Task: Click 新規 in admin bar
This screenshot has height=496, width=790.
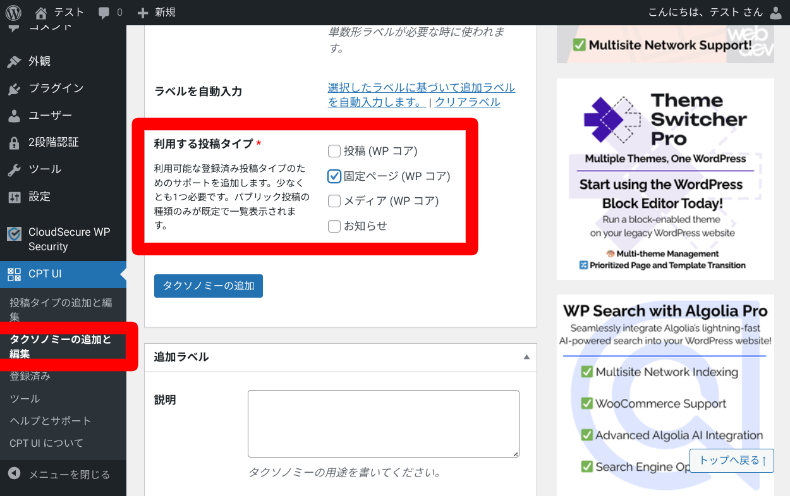Action: (165, 12)
